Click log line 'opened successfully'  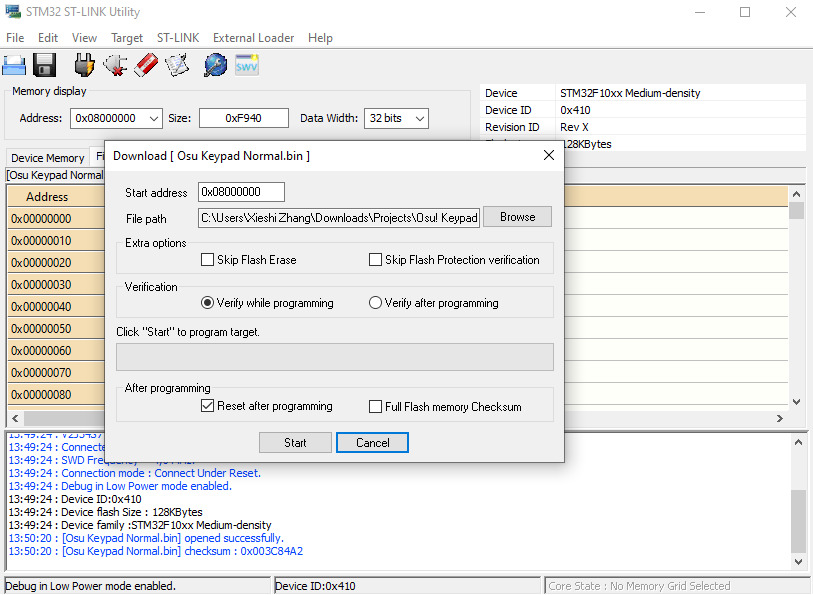(146, 538)
